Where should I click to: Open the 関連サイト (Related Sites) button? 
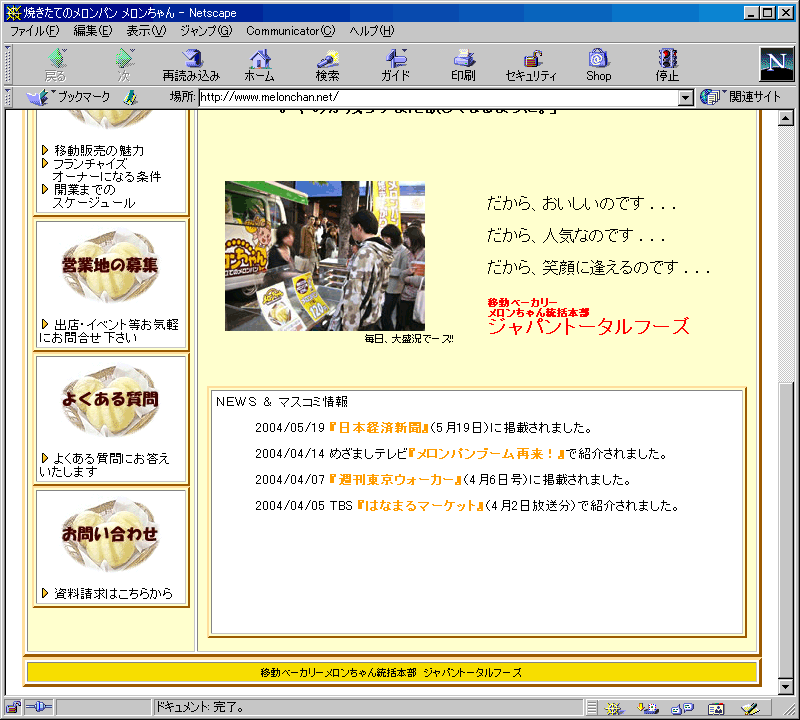coord(740,96)
